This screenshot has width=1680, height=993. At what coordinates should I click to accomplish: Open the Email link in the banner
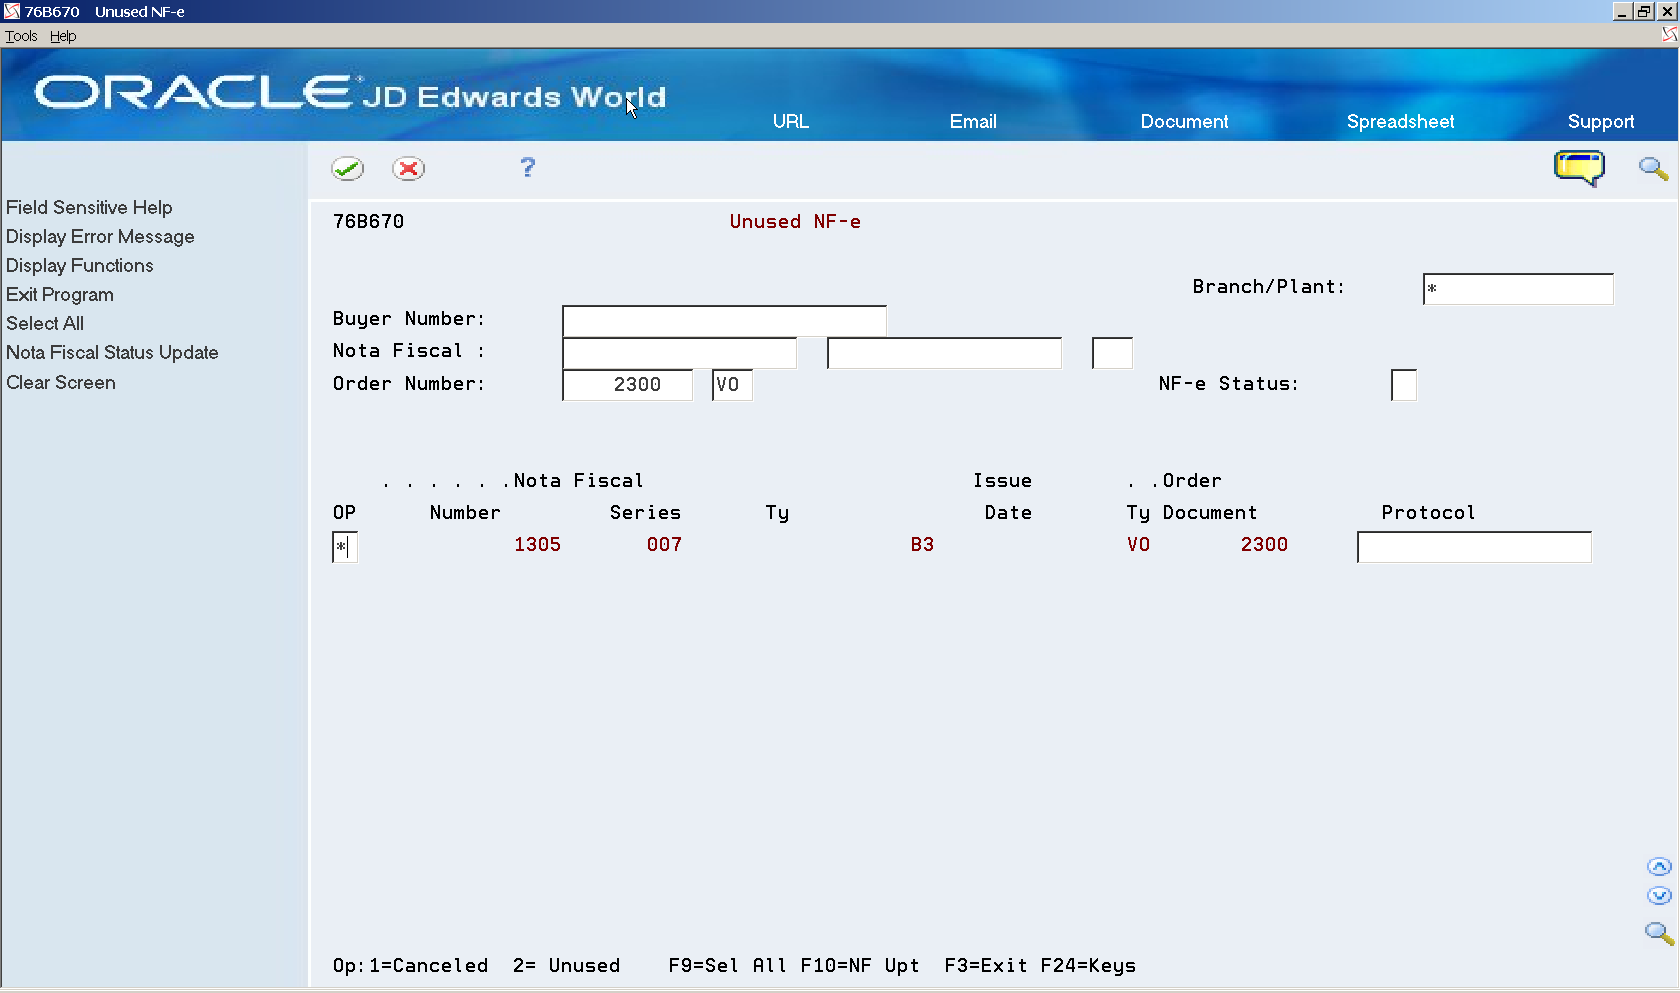tap(973, 121)
